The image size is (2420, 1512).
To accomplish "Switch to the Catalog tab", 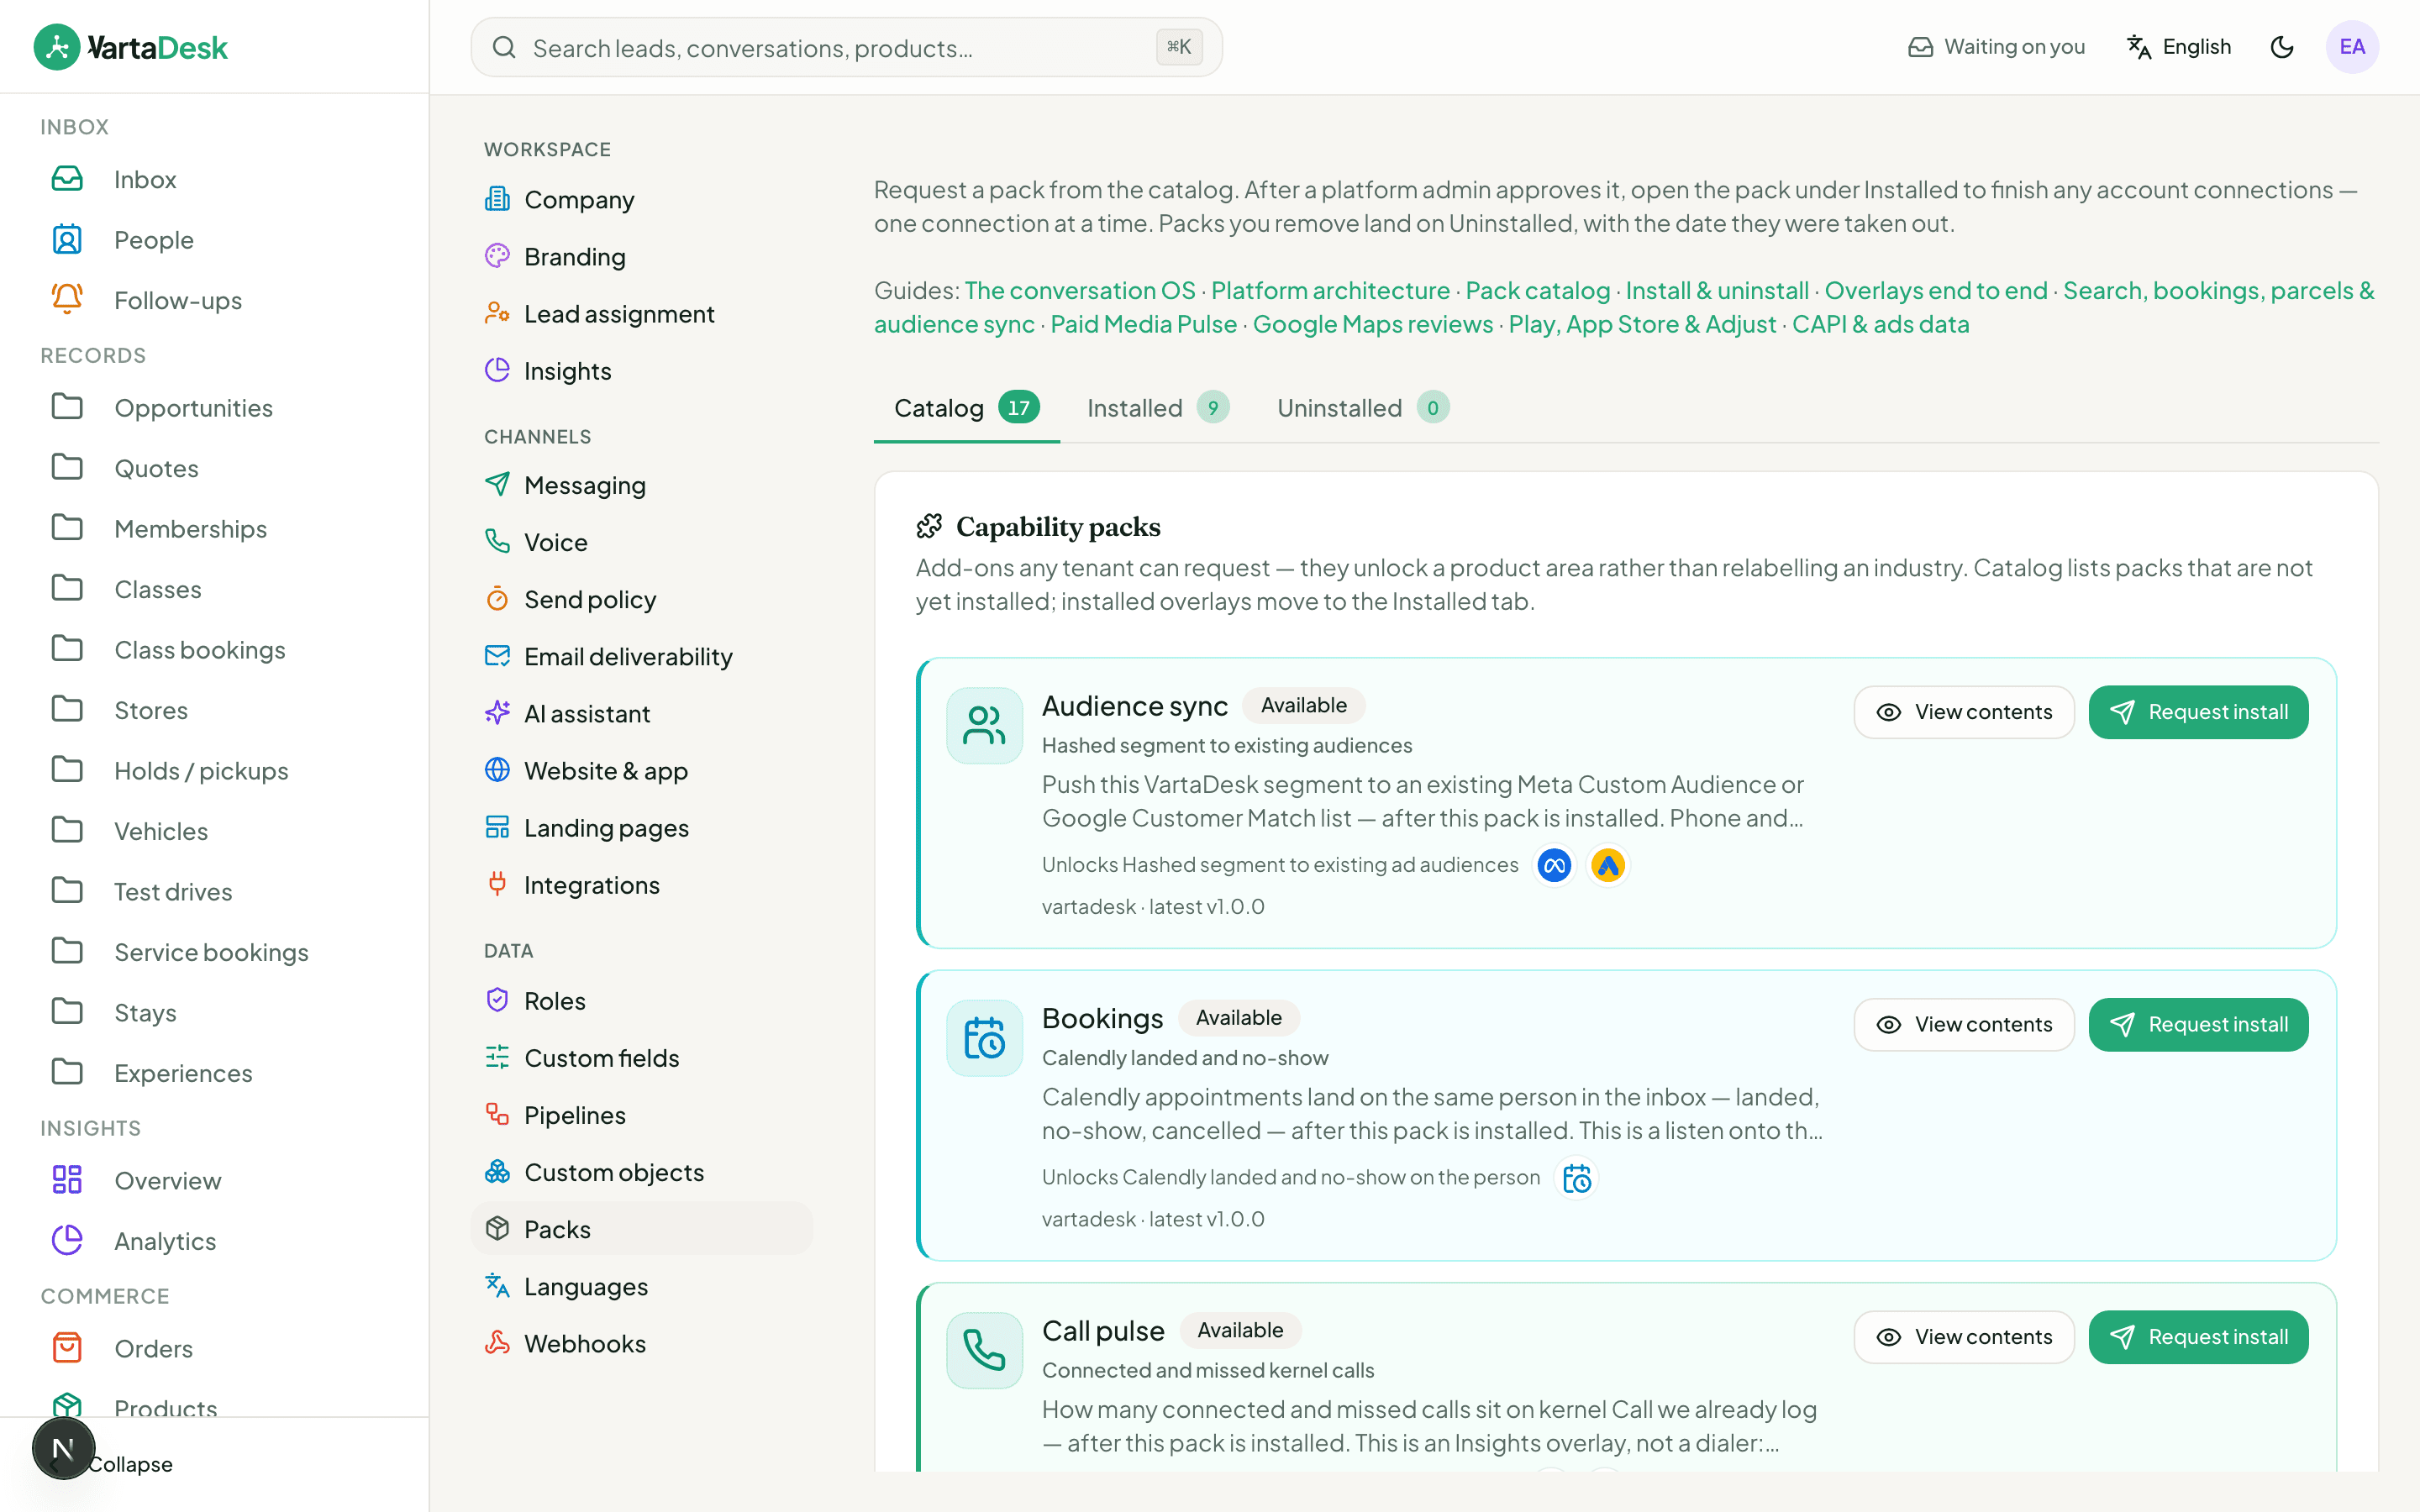I will point(967,408).
